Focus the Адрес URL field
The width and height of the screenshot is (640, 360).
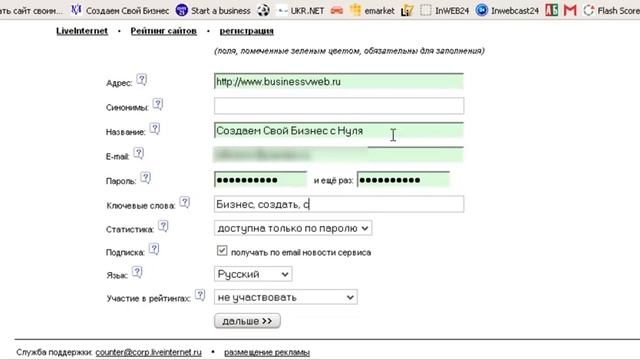point(339,81)
